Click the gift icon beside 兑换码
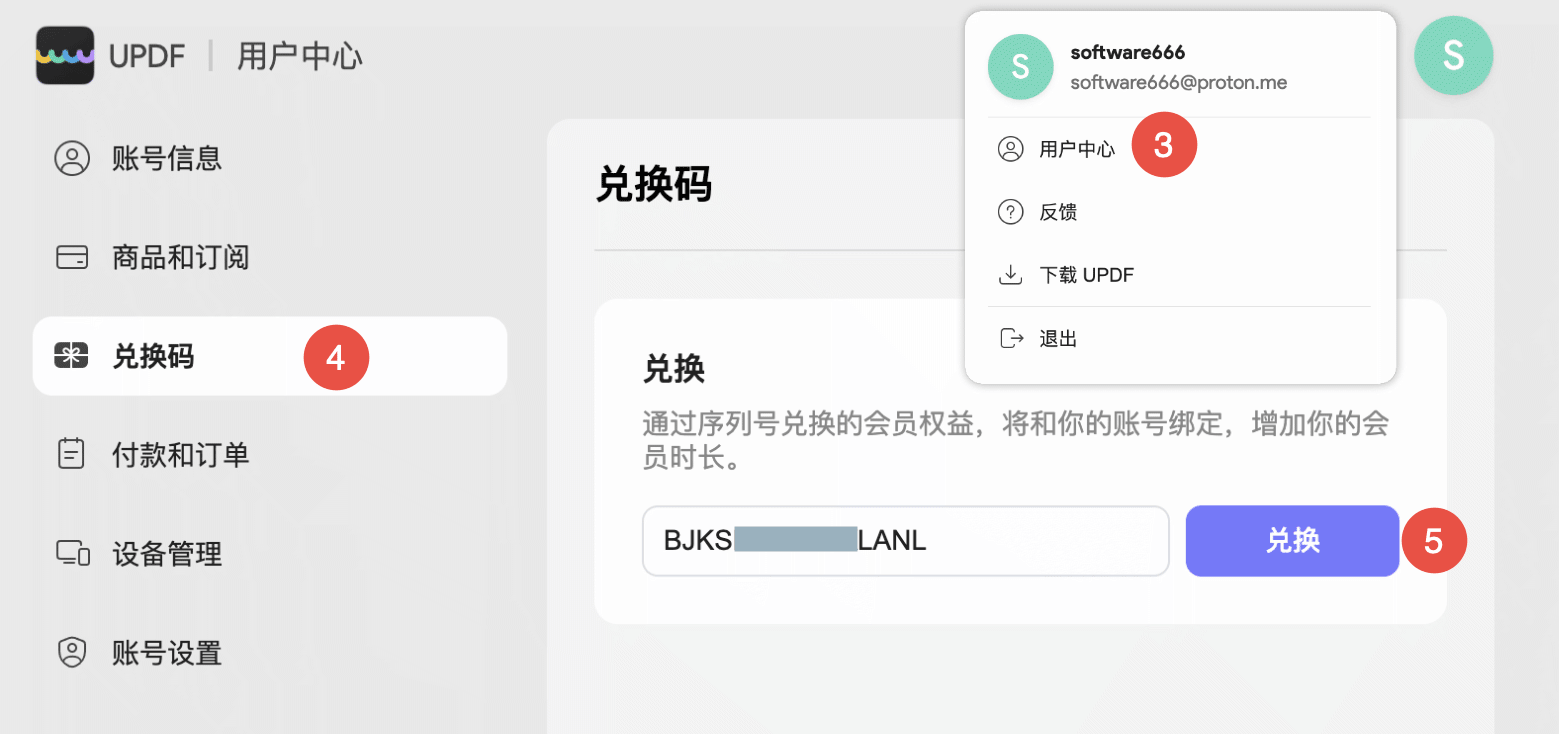Image resolution: width=1559 pixels, height=734 pixels. click(x=72, y=356)
